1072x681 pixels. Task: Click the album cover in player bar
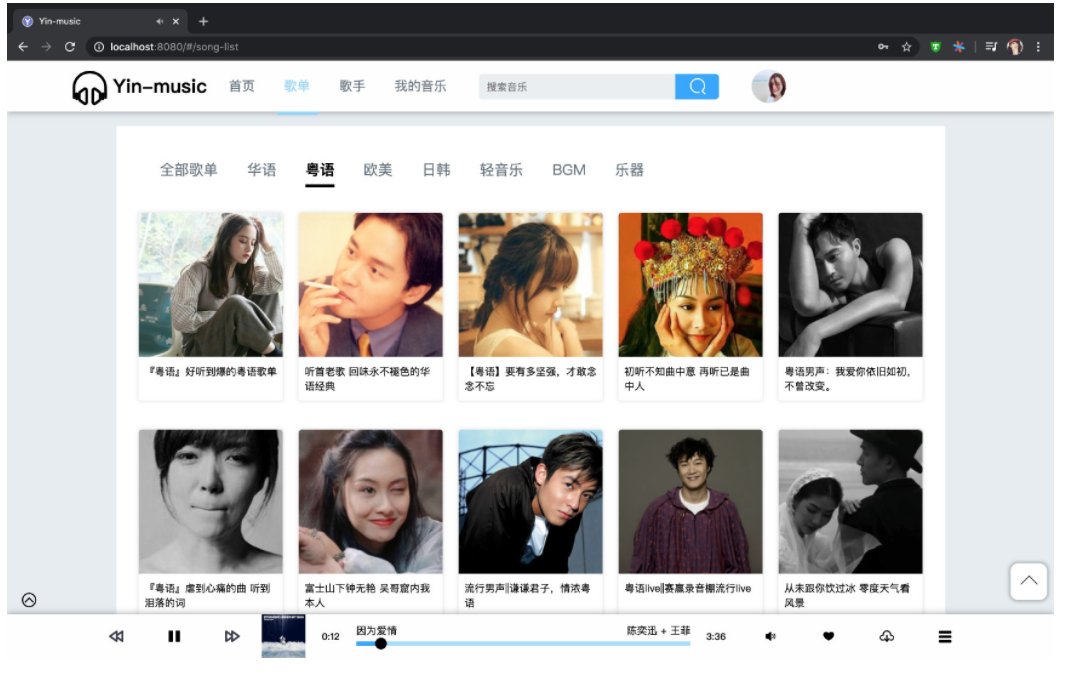284,636
